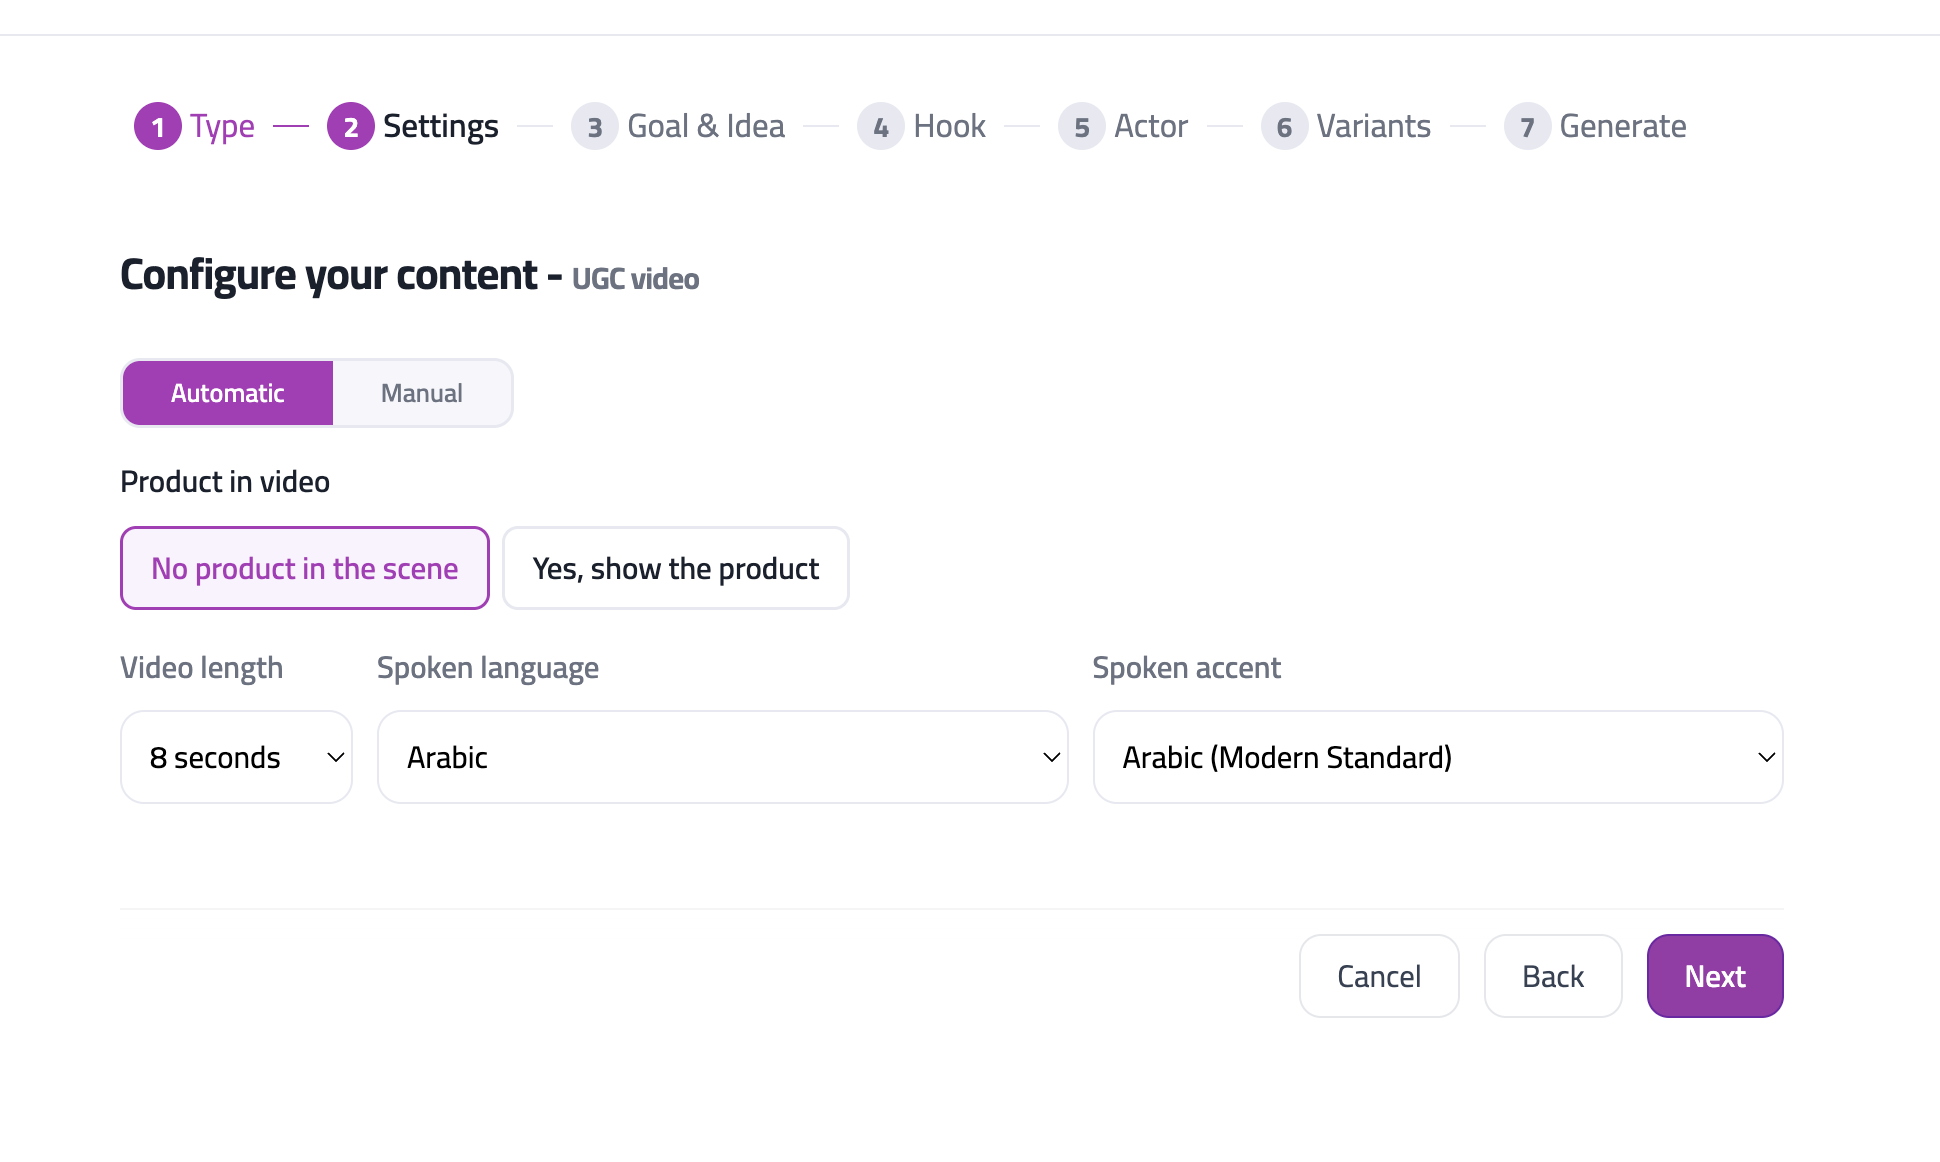The width and height of the screenshot is (1940, 1162).
Task: Click the Cancel button
Action: pyautogui.click(x=1379, y=976)
